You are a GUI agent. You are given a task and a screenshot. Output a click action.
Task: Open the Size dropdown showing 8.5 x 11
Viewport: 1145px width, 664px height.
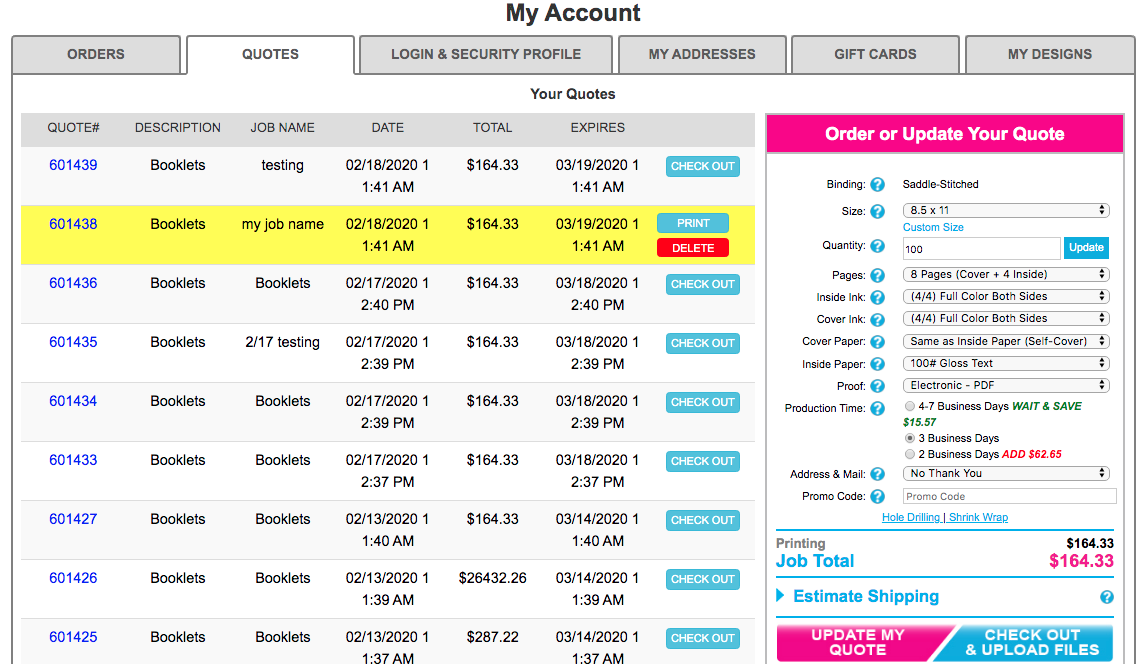[1006, 210]
